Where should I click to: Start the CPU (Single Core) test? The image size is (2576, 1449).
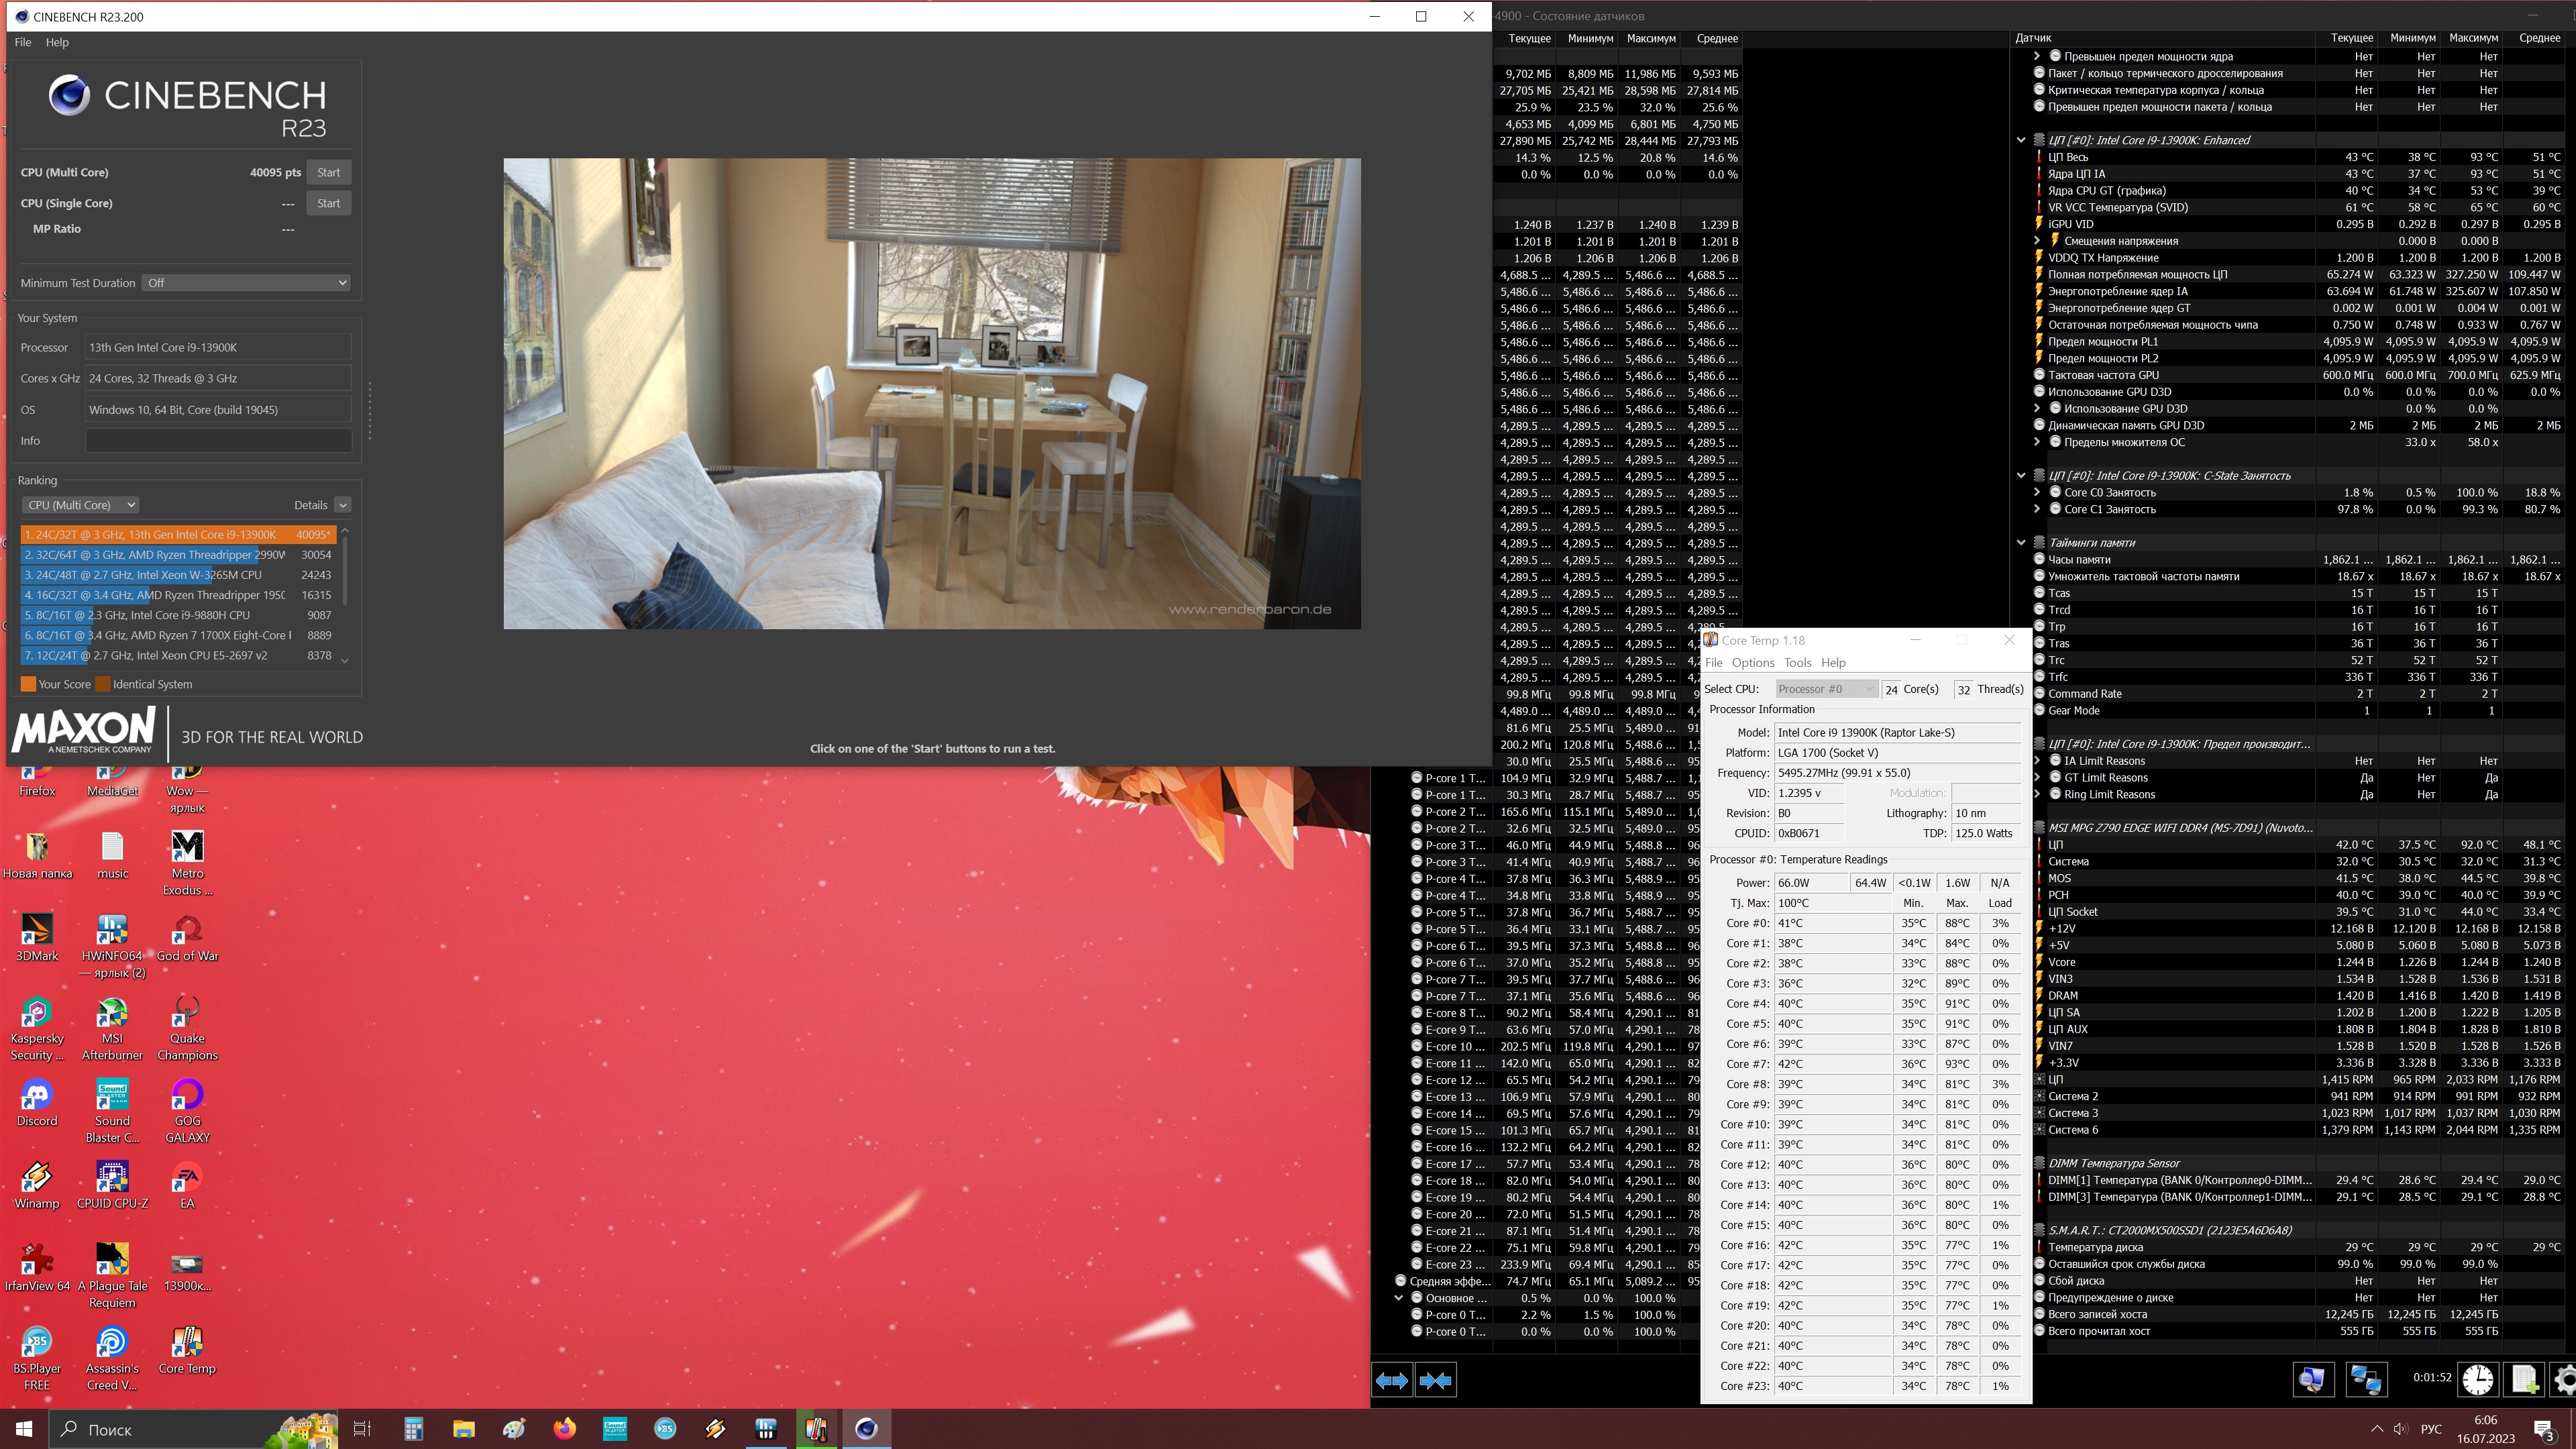coord(328,203)
